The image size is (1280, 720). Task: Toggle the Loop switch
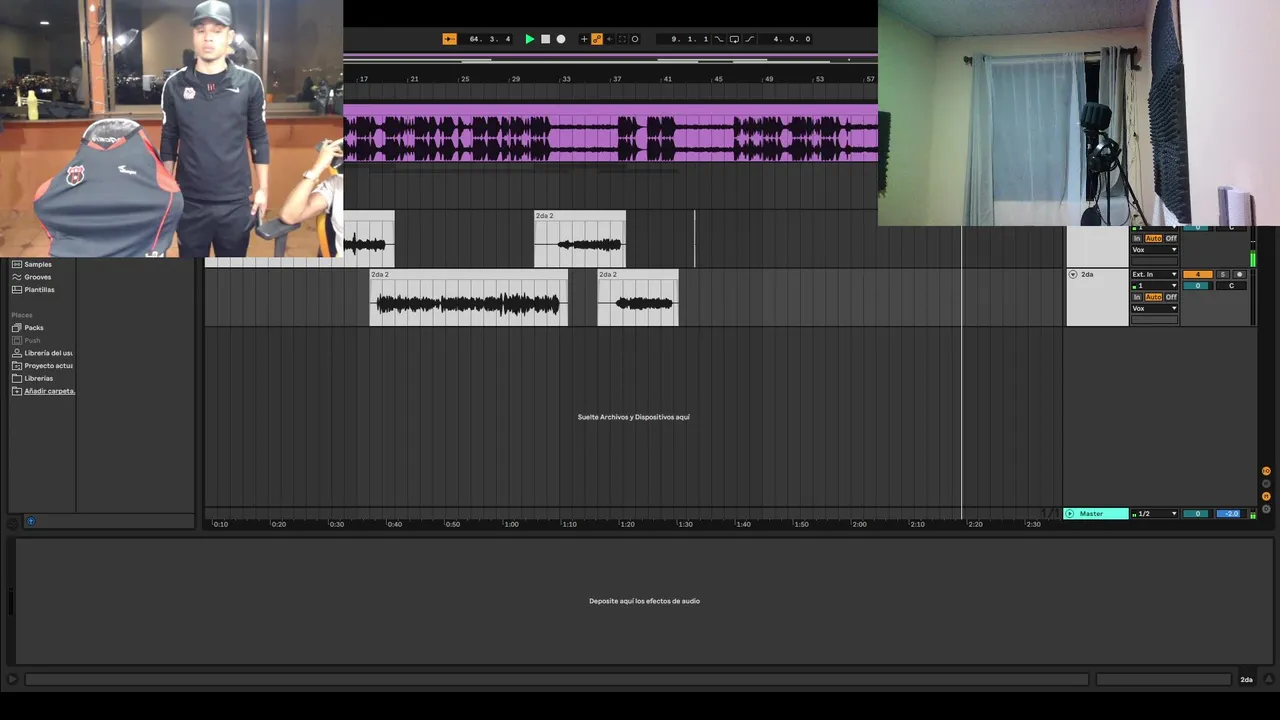click(x=734, y=39)
